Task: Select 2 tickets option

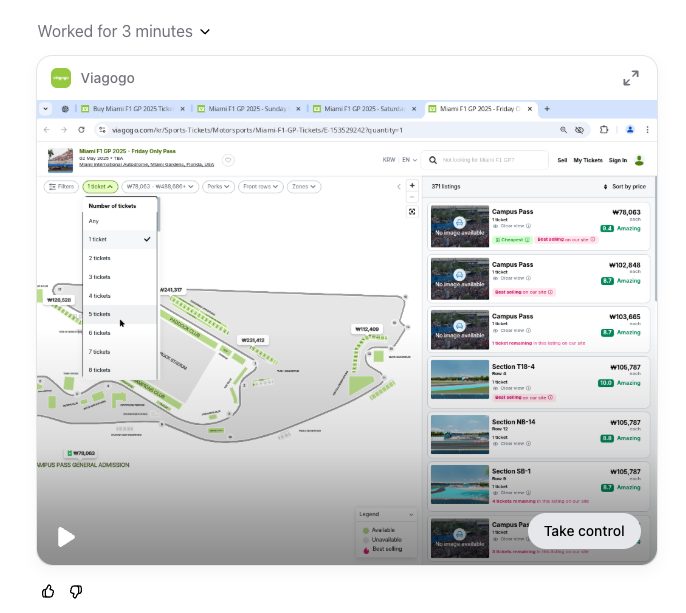Action: [x=119, y=258]
